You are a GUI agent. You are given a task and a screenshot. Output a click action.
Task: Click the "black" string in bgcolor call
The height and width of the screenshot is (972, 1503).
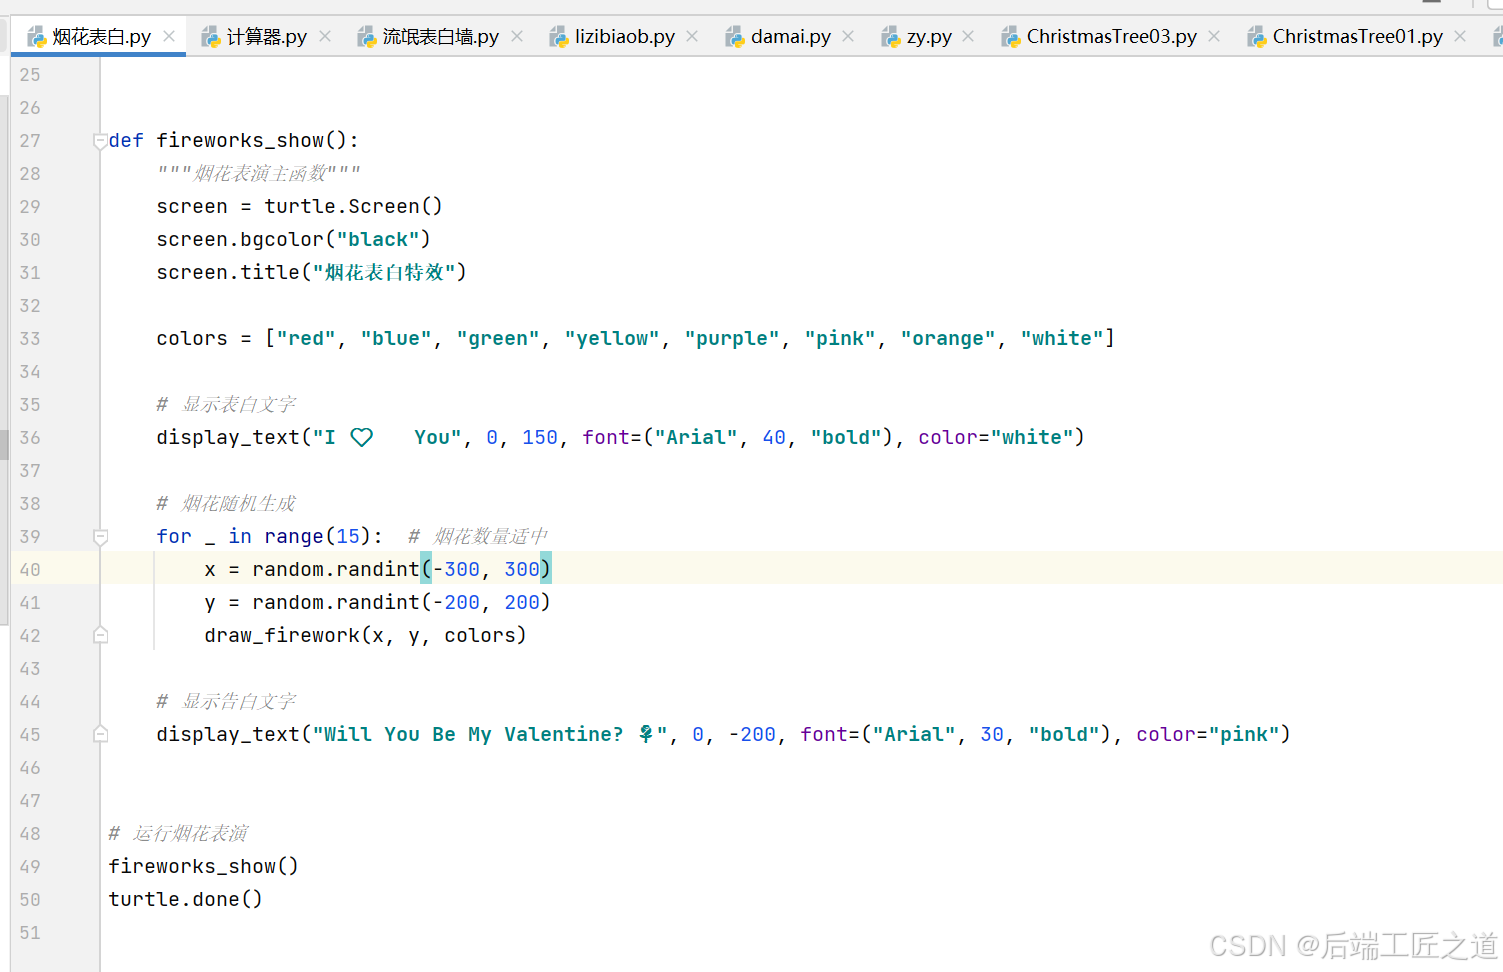pyautogui.click(x=378, y=240)
